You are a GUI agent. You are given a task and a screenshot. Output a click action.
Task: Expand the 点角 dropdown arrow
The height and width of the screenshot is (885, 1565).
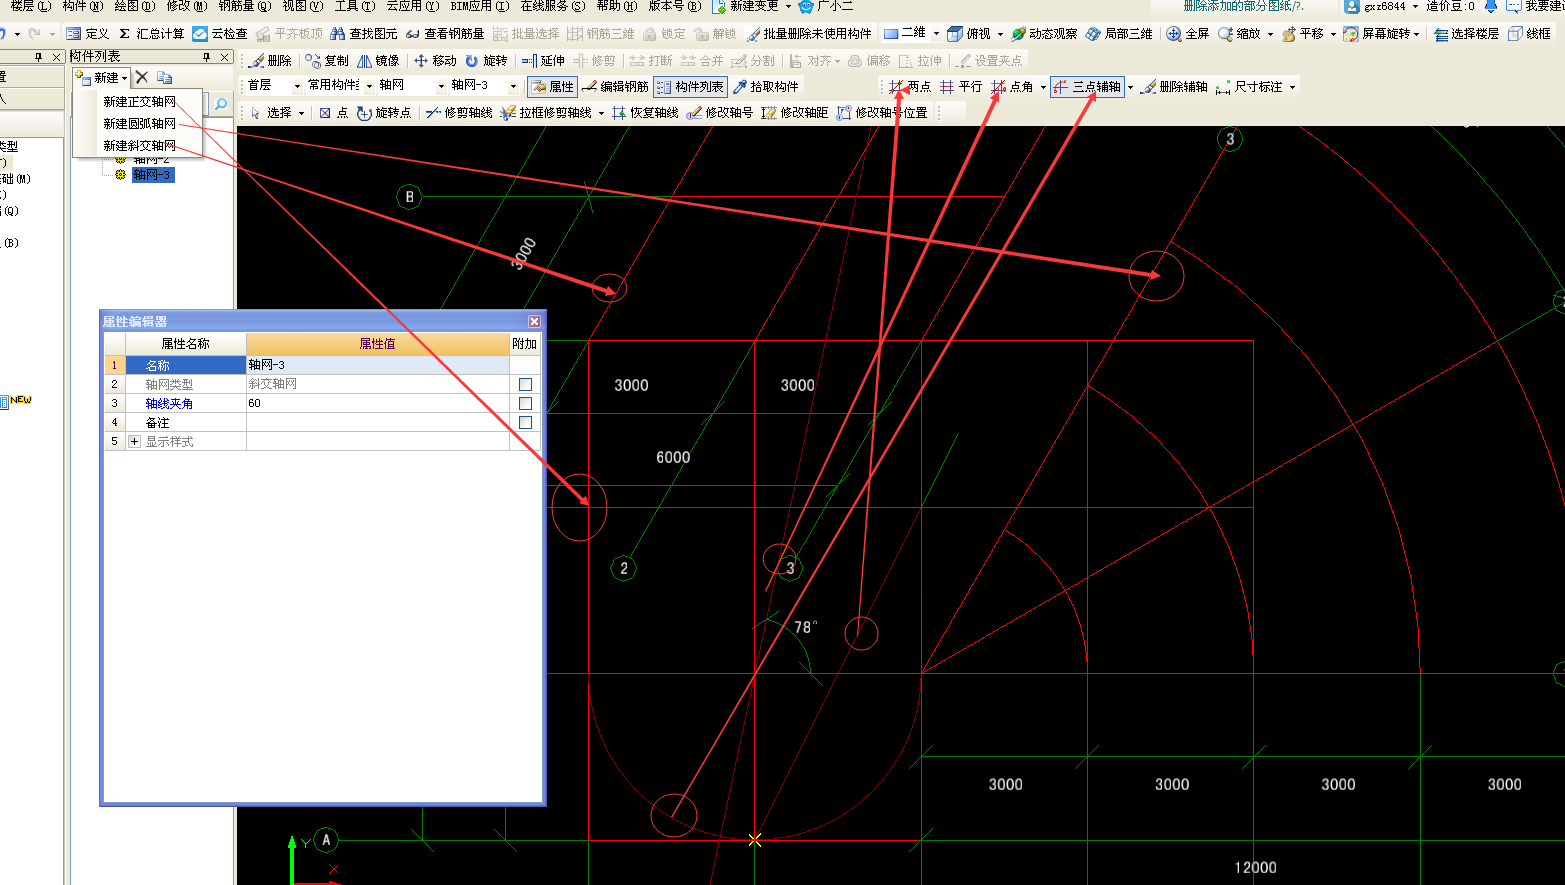pyautogui.click(x=1043, y=87)
